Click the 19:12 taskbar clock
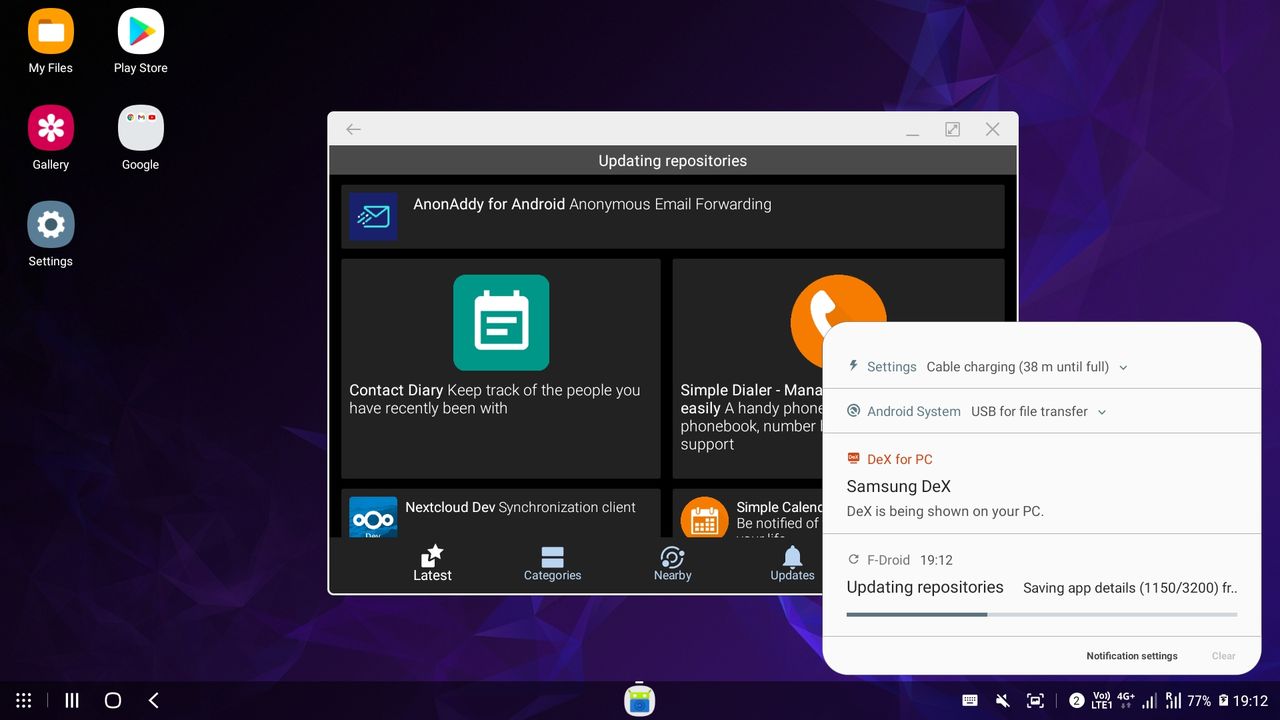This screenshot has width=1280, height=720. coord(1251,701)
